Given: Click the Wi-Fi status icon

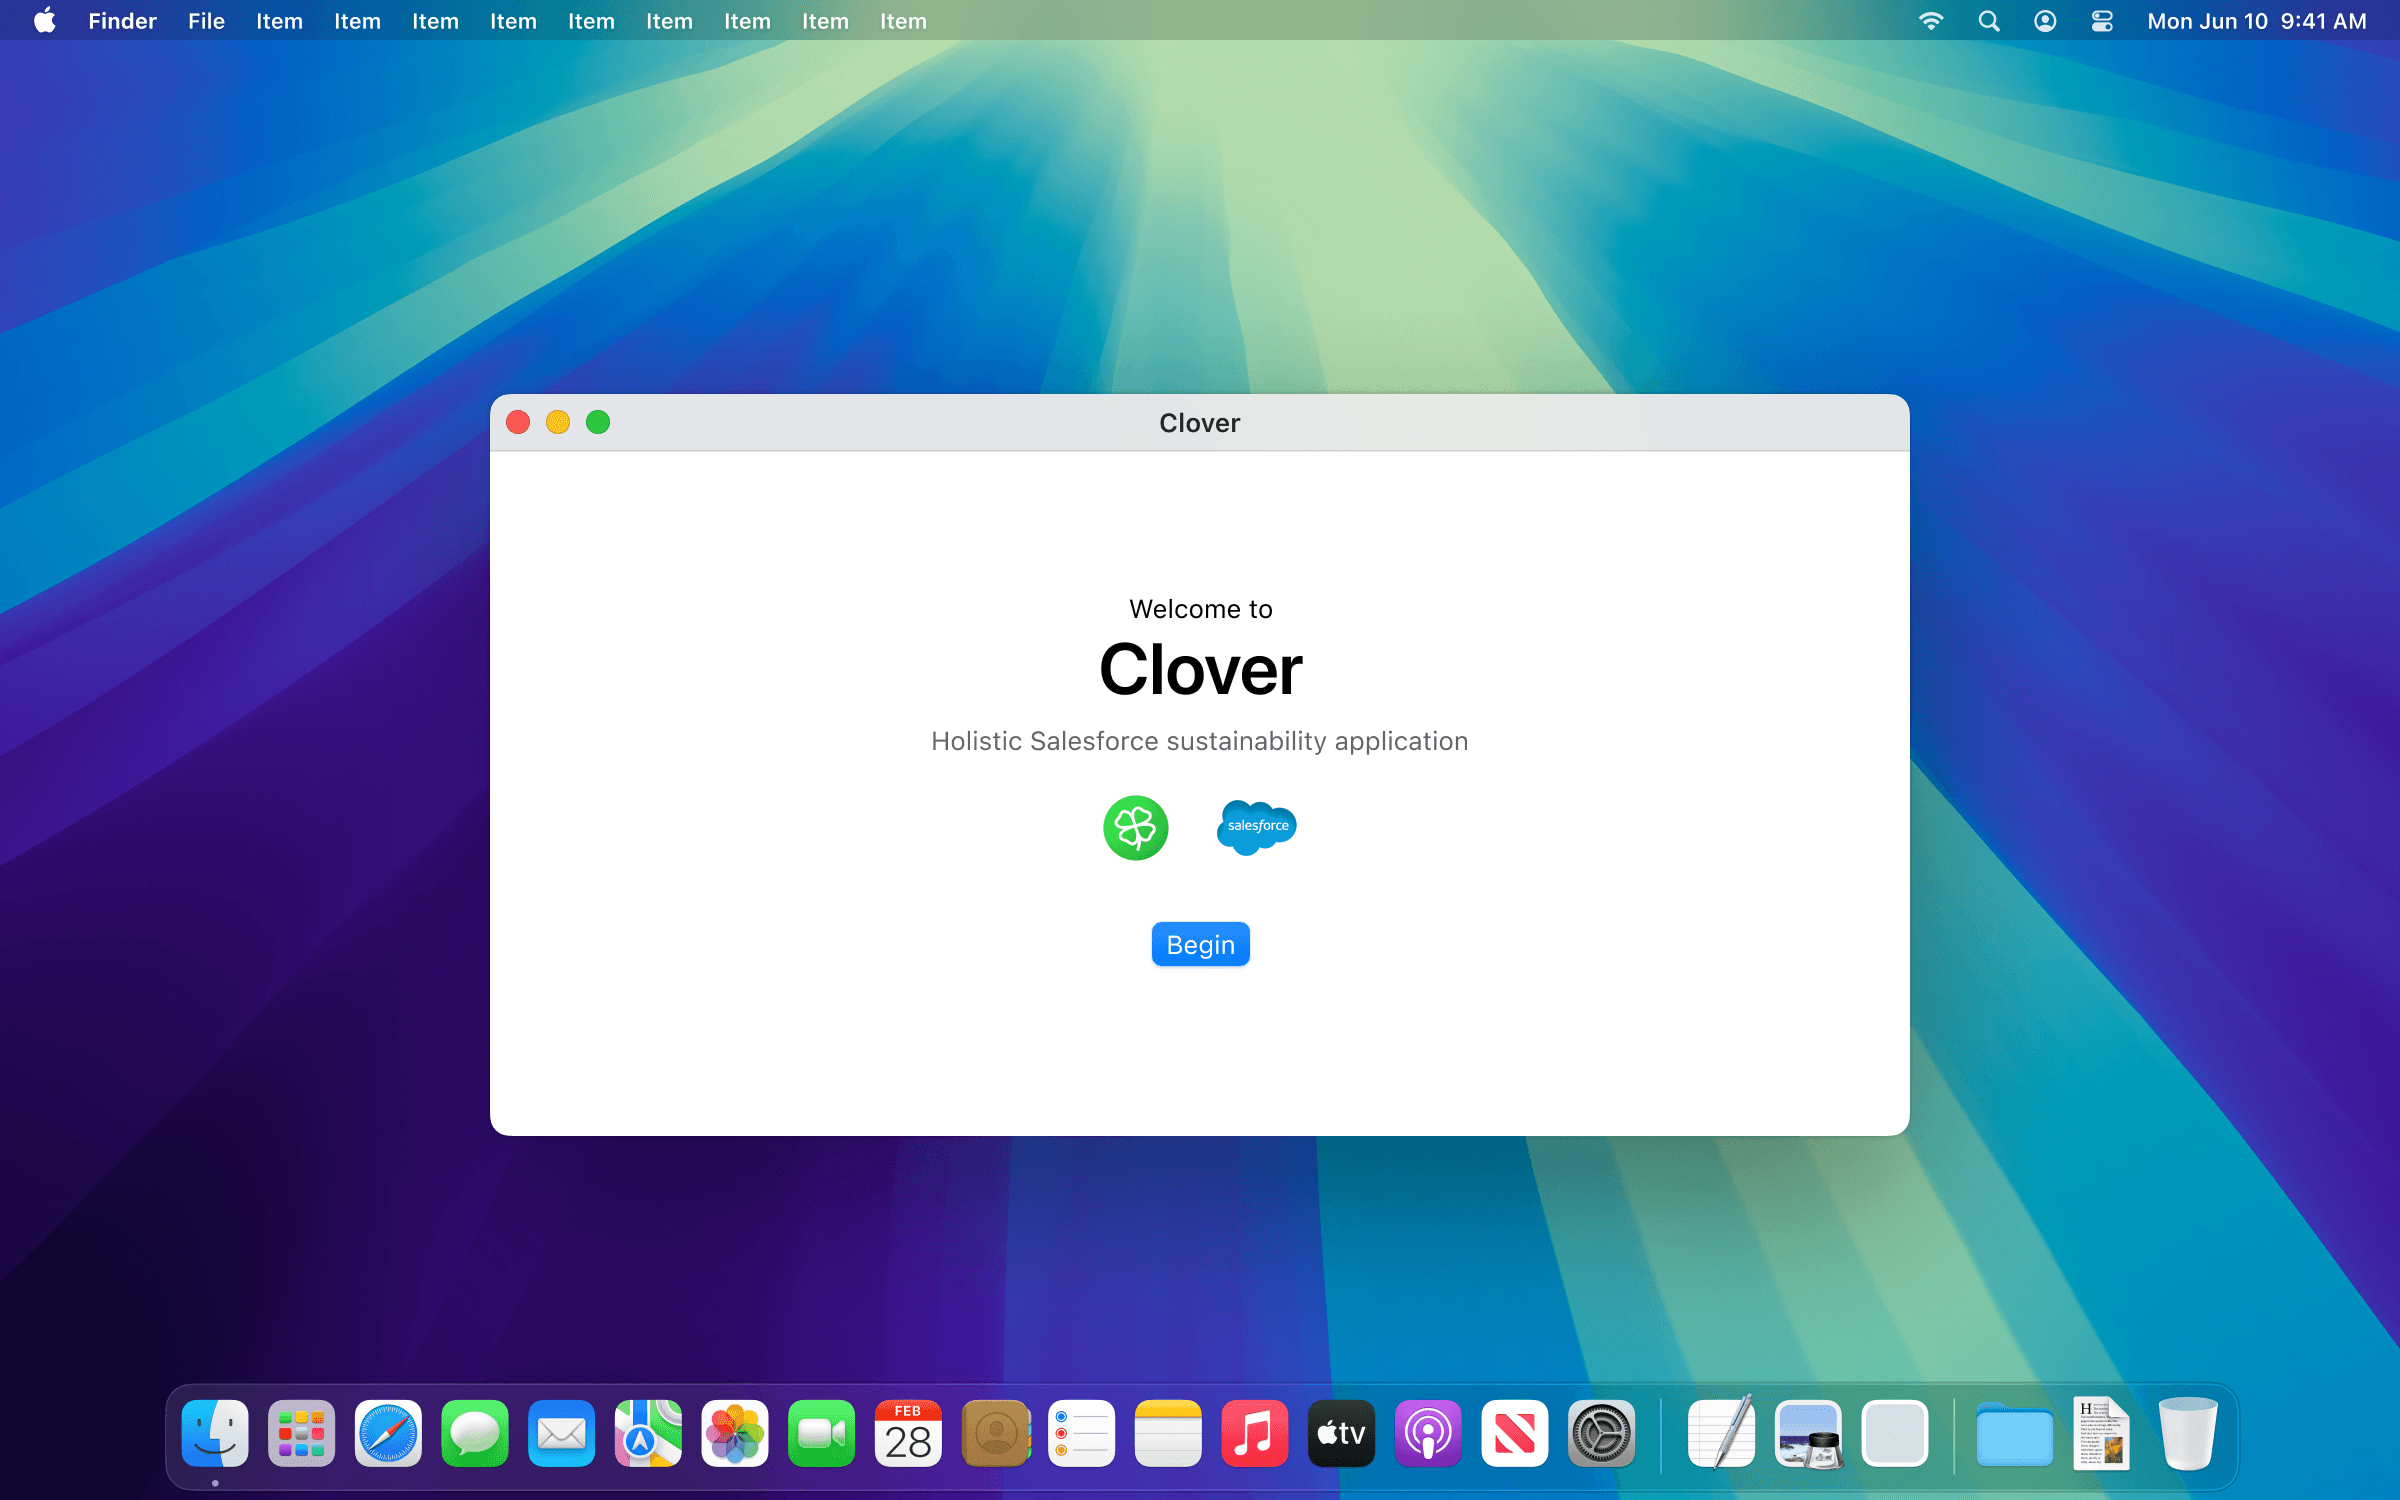Looking at the screenshot, I should point(1931,21).
